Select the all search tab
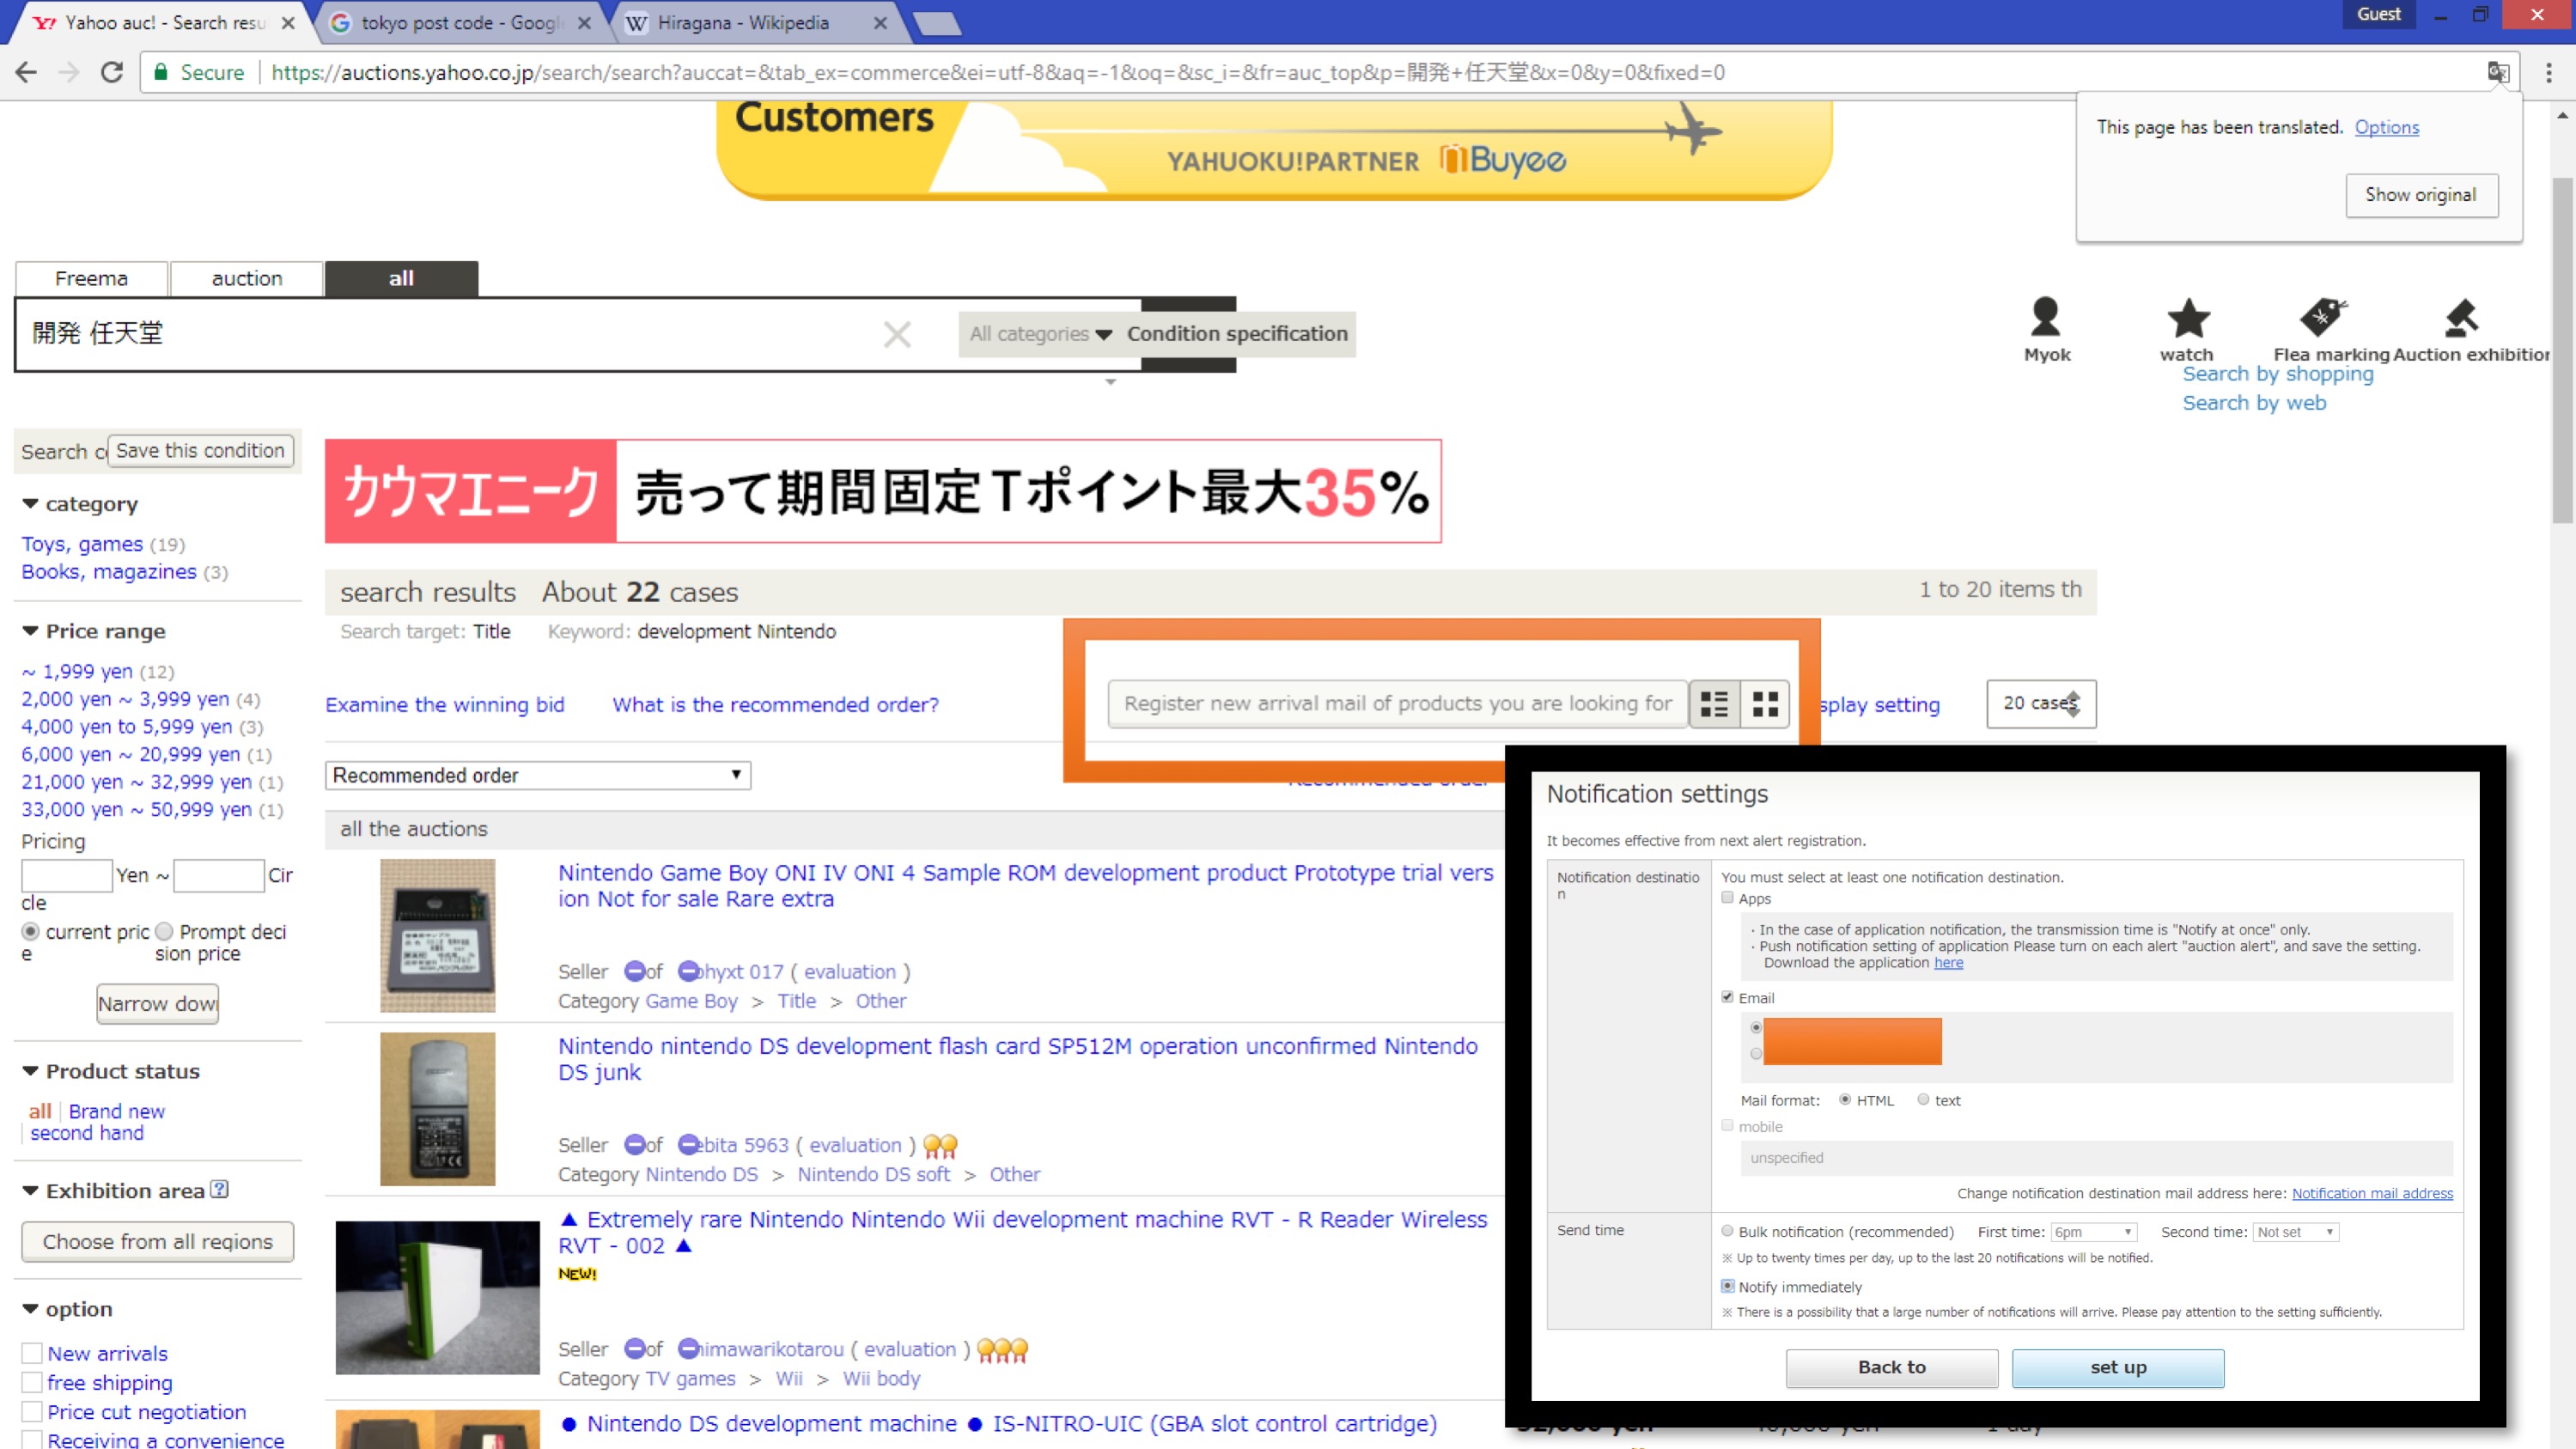Viewport: 2576px width, 1449px height. [x=401, y=278]
